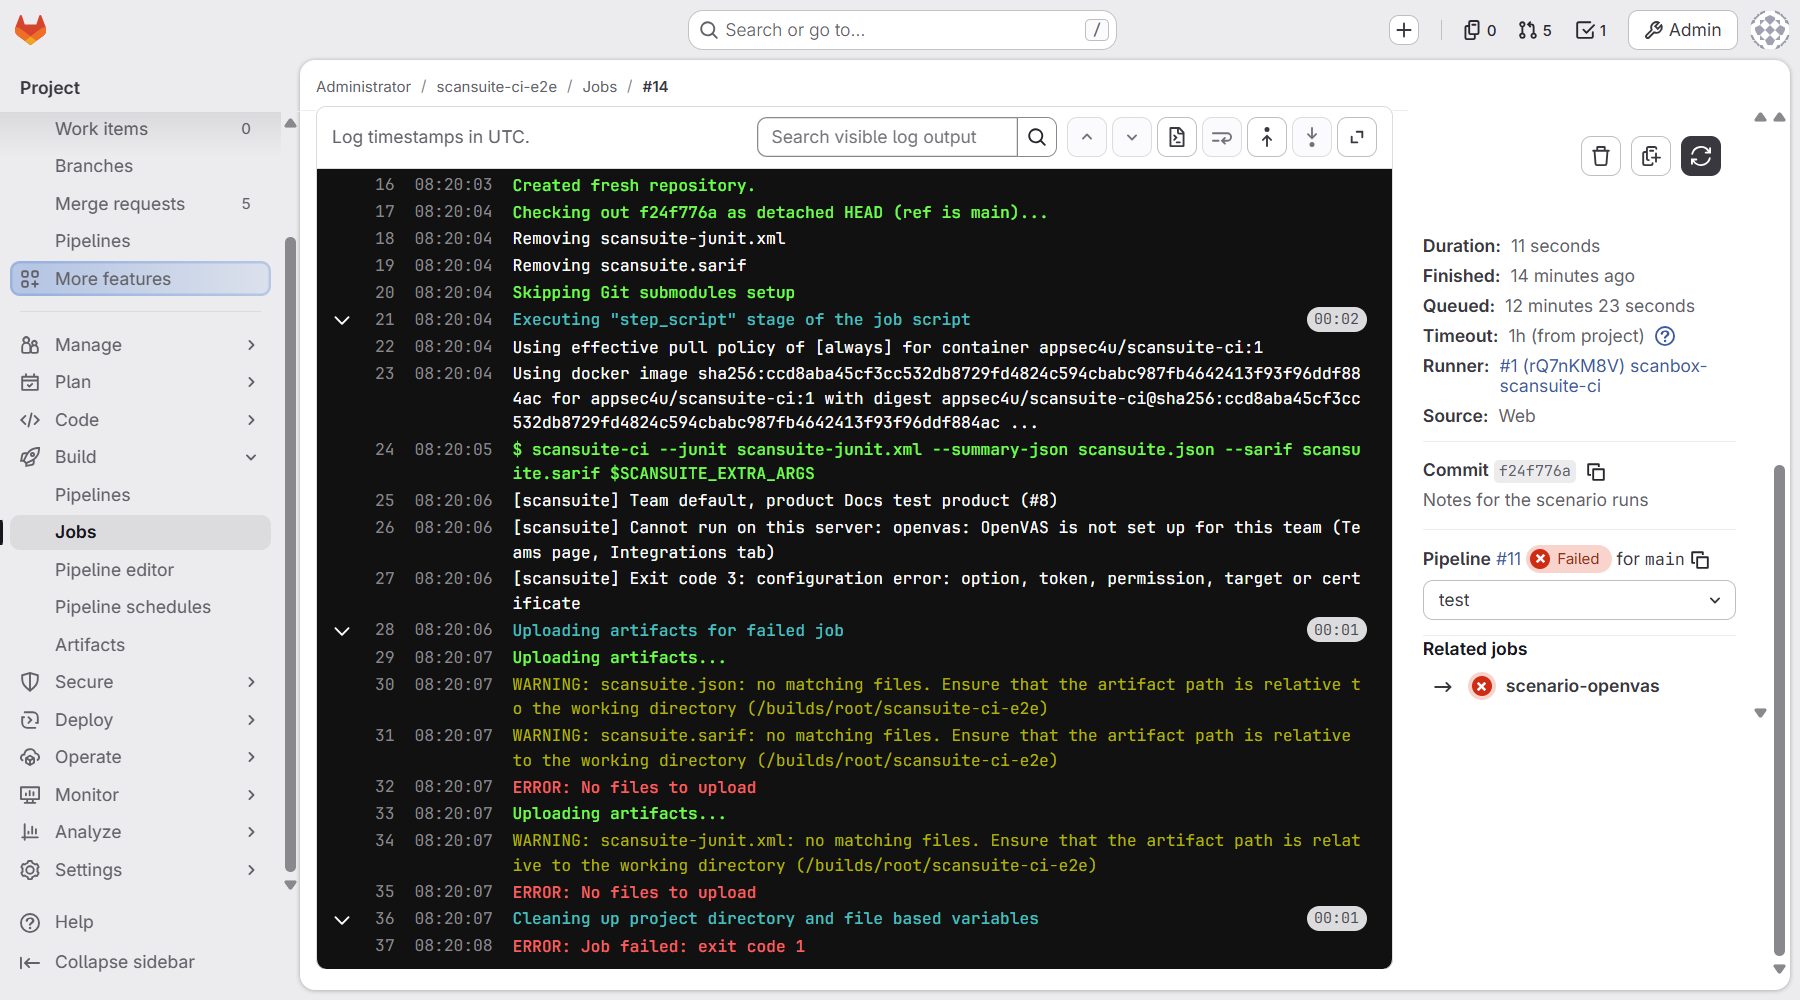Collapse the Build sidebar section
Image resolution: width=1800 pixels, height=1000 pixels.
[x=140, y=457]
